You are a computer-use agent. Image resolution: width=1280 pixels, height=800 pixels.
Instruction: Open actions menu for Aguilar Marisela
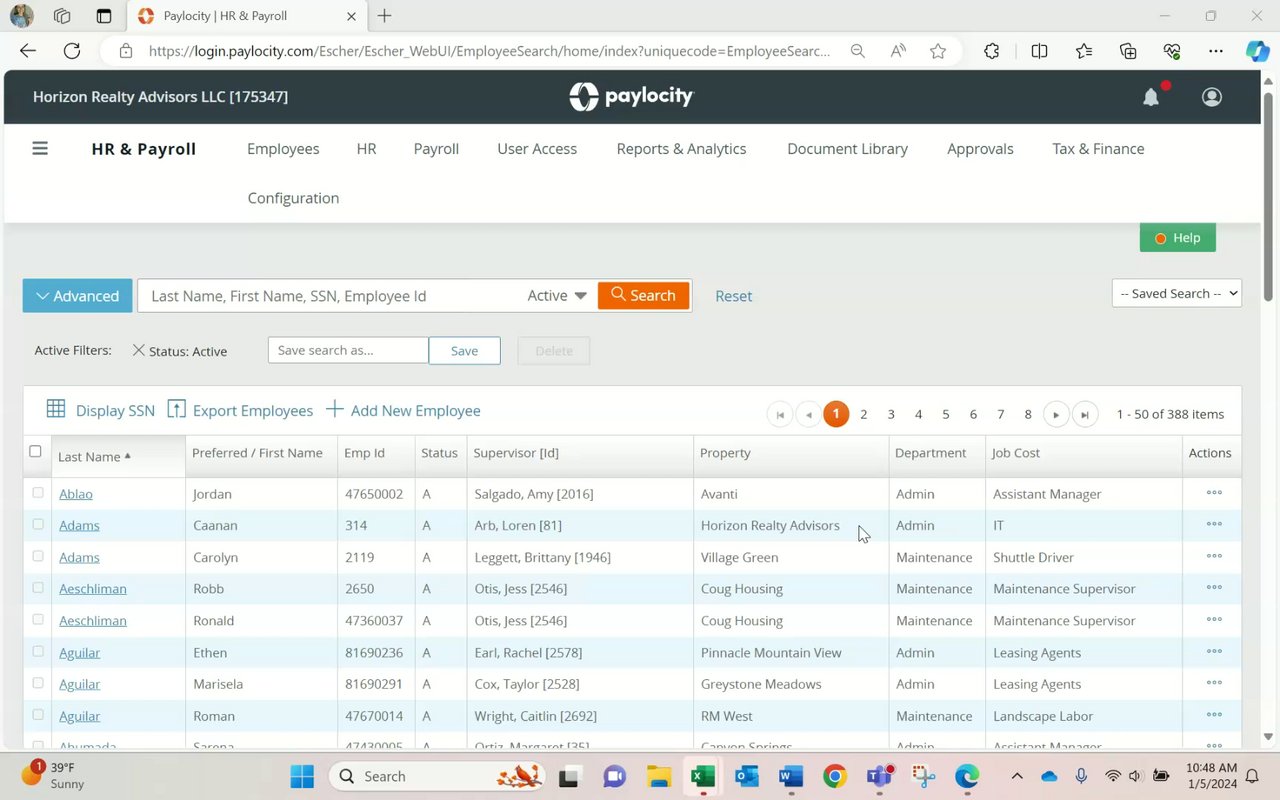pyautogui.click(x=1214, y=683)
